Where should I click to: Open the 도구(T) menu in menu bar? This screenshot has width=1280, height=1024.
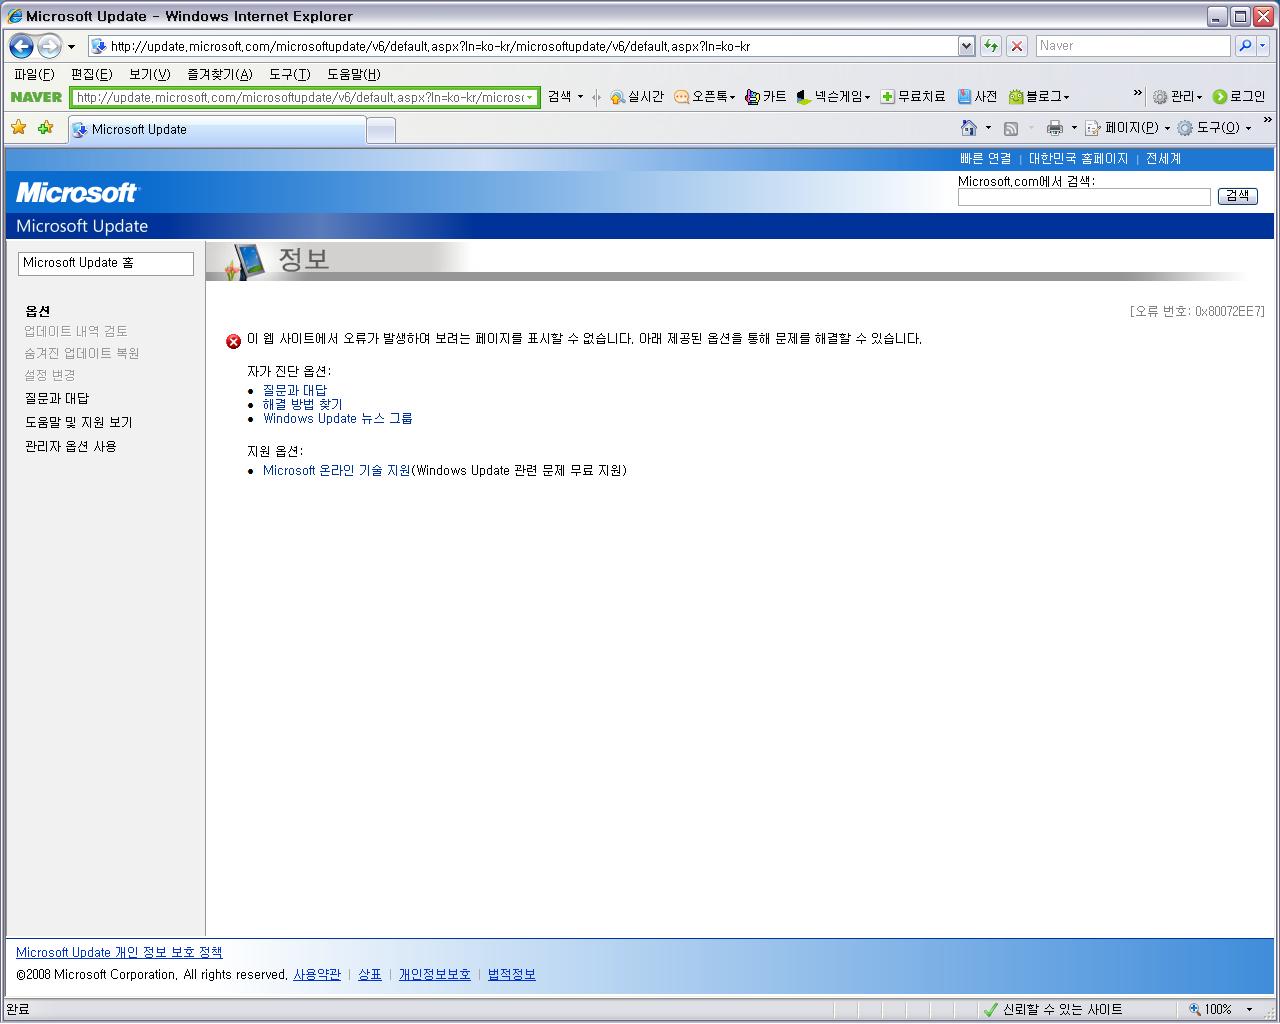point(289,74)
